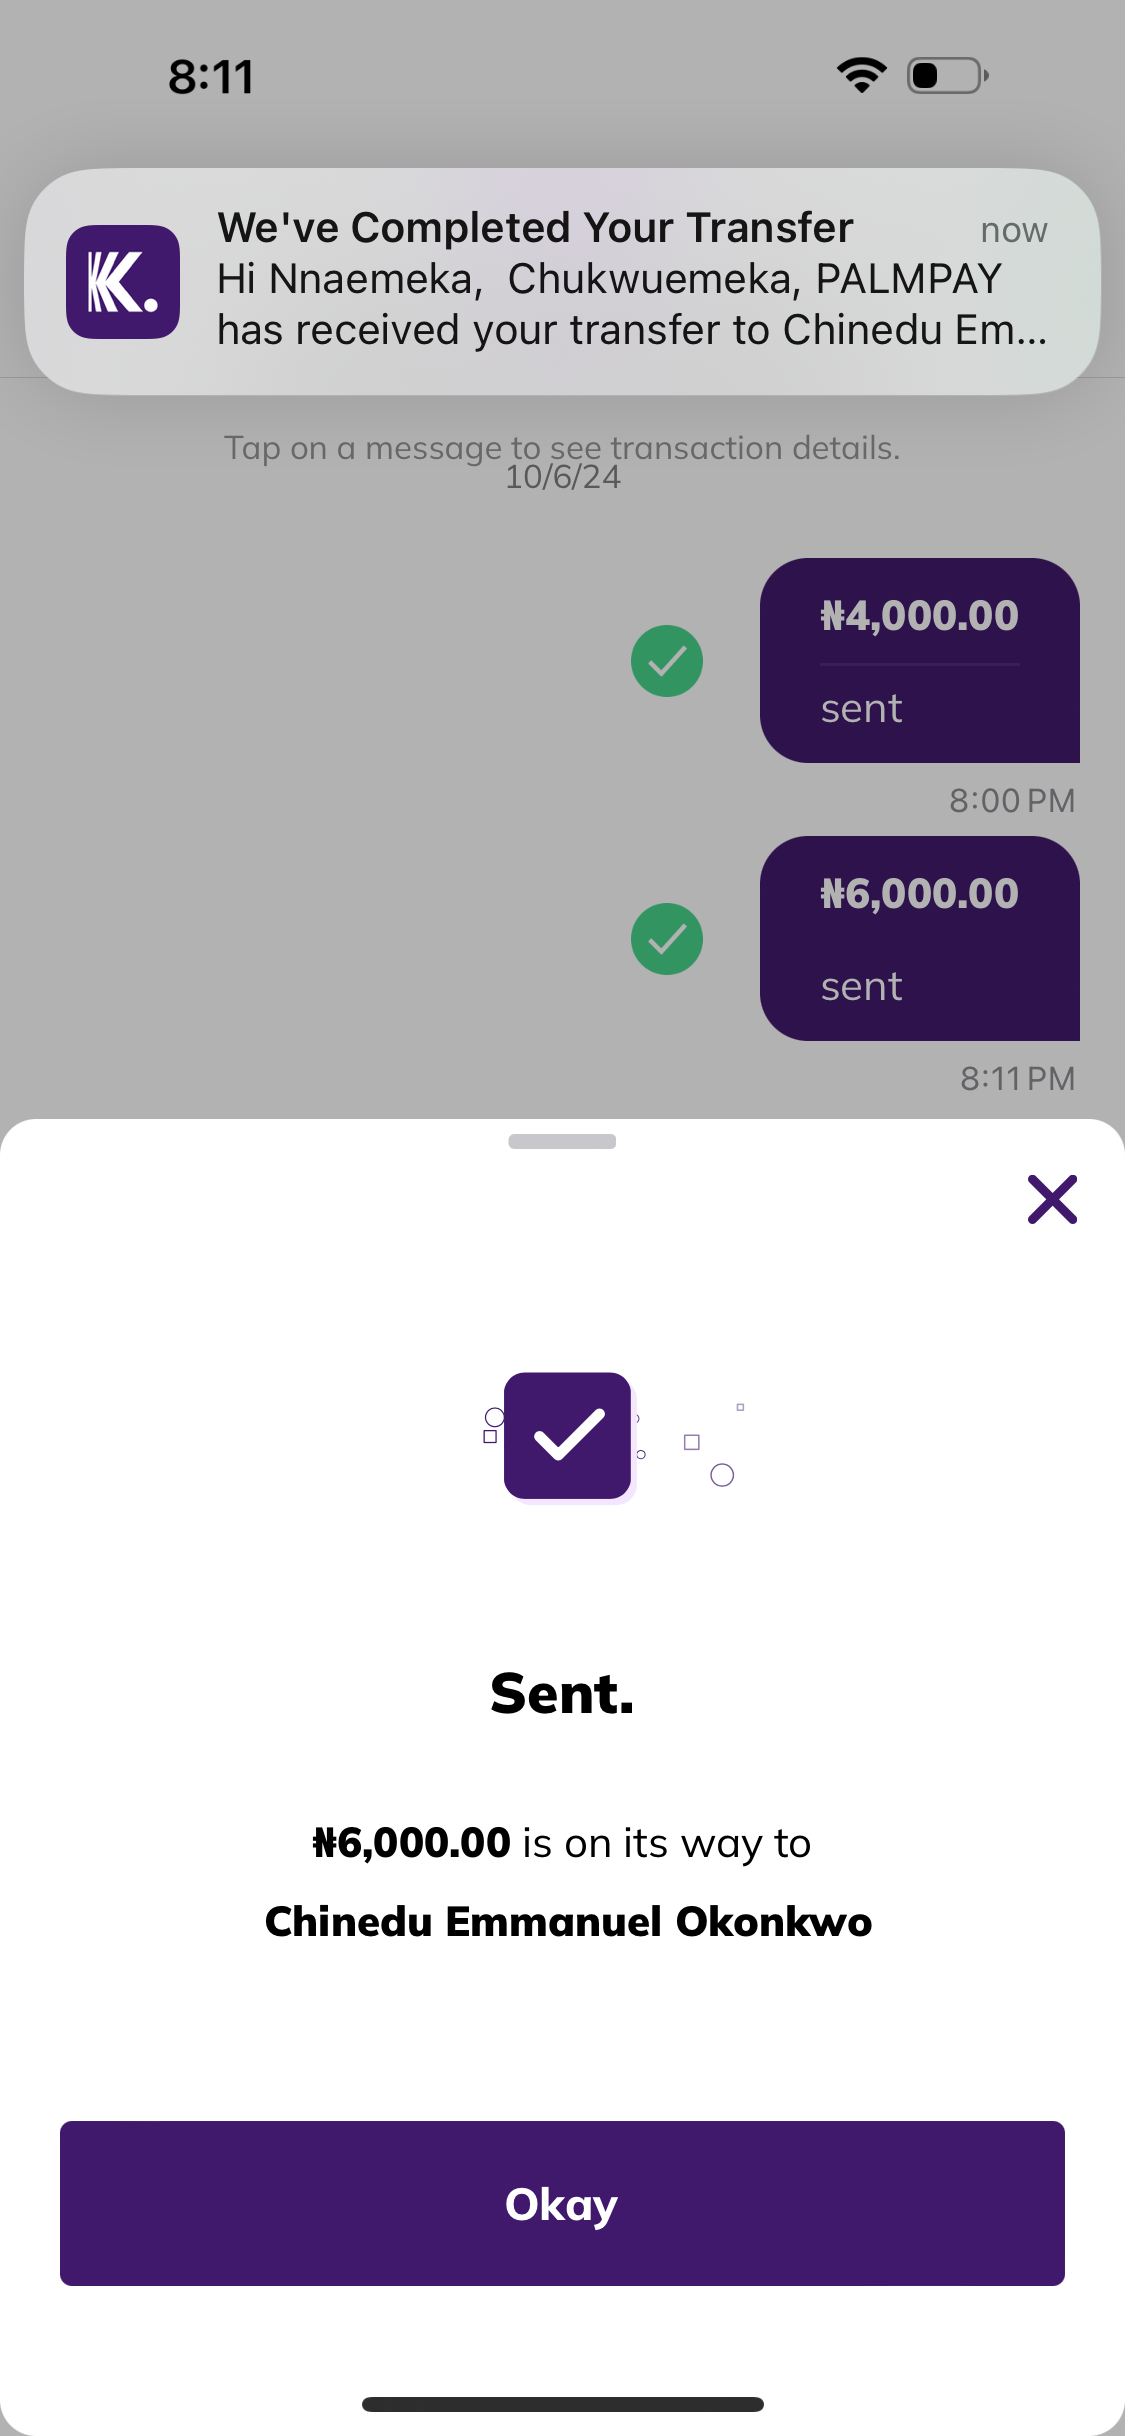Tap the 8:11 clock in status bar
Image resolution: width=1125 pixels, height=2436 pixels.
211,77
